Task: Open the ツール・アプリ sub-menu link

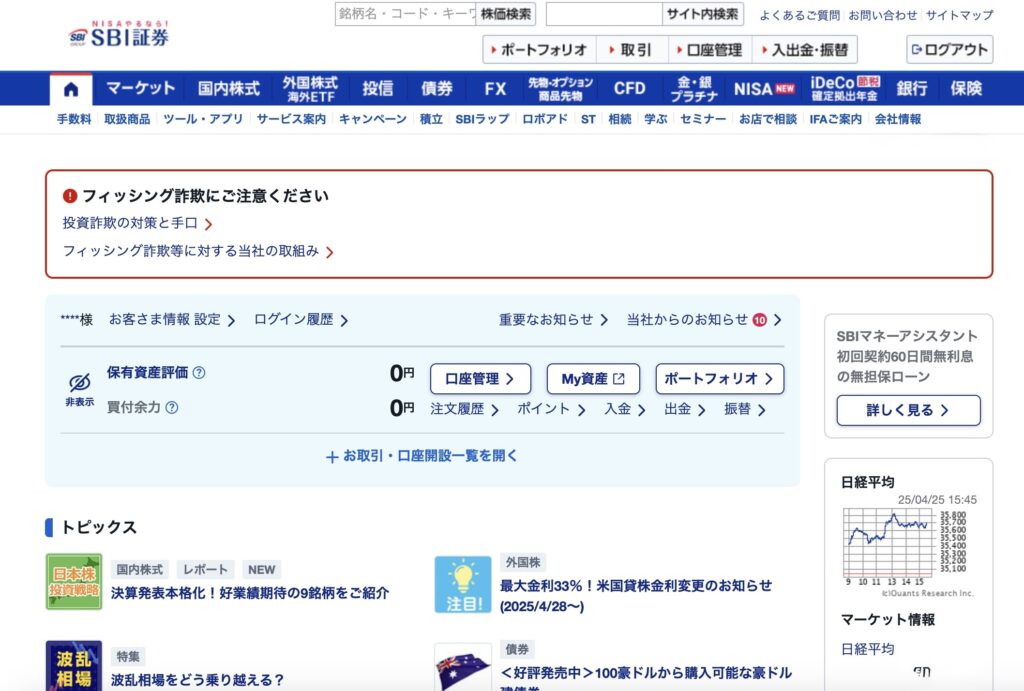Action: click(203, 120)
